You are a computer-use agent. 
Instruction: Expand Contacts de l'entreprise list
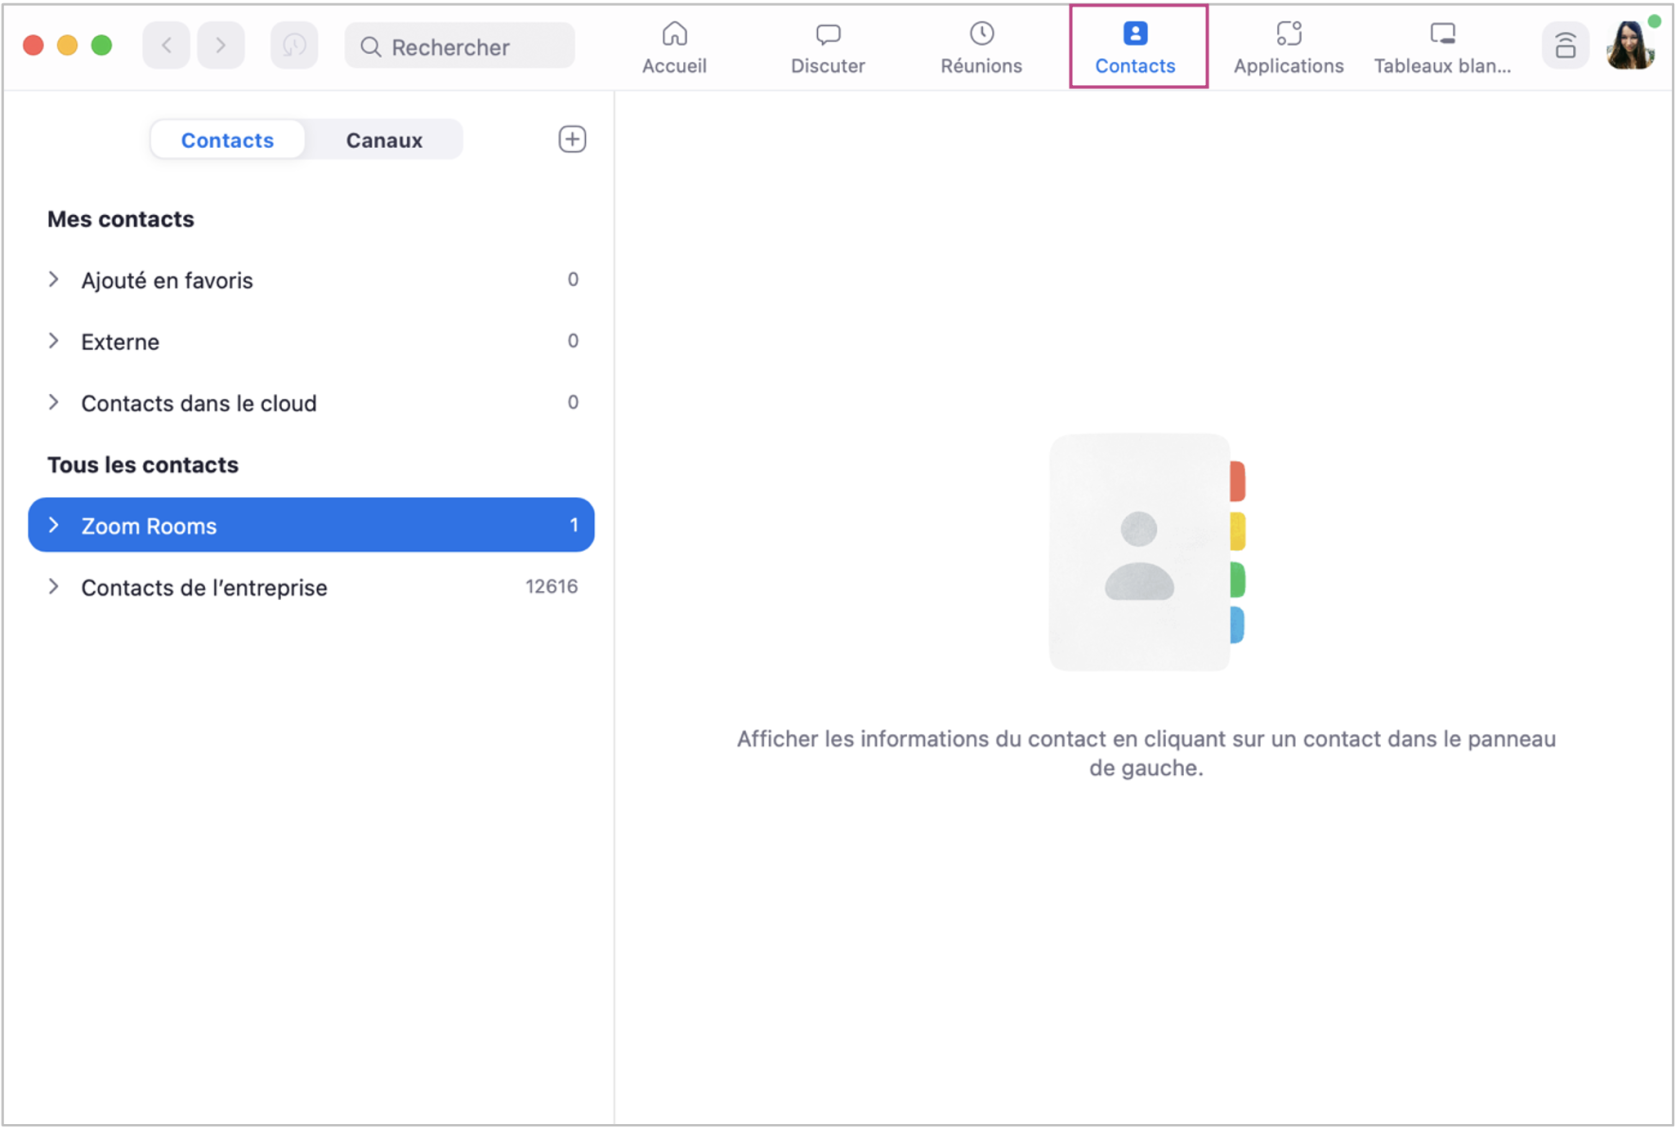click(54, 587)
